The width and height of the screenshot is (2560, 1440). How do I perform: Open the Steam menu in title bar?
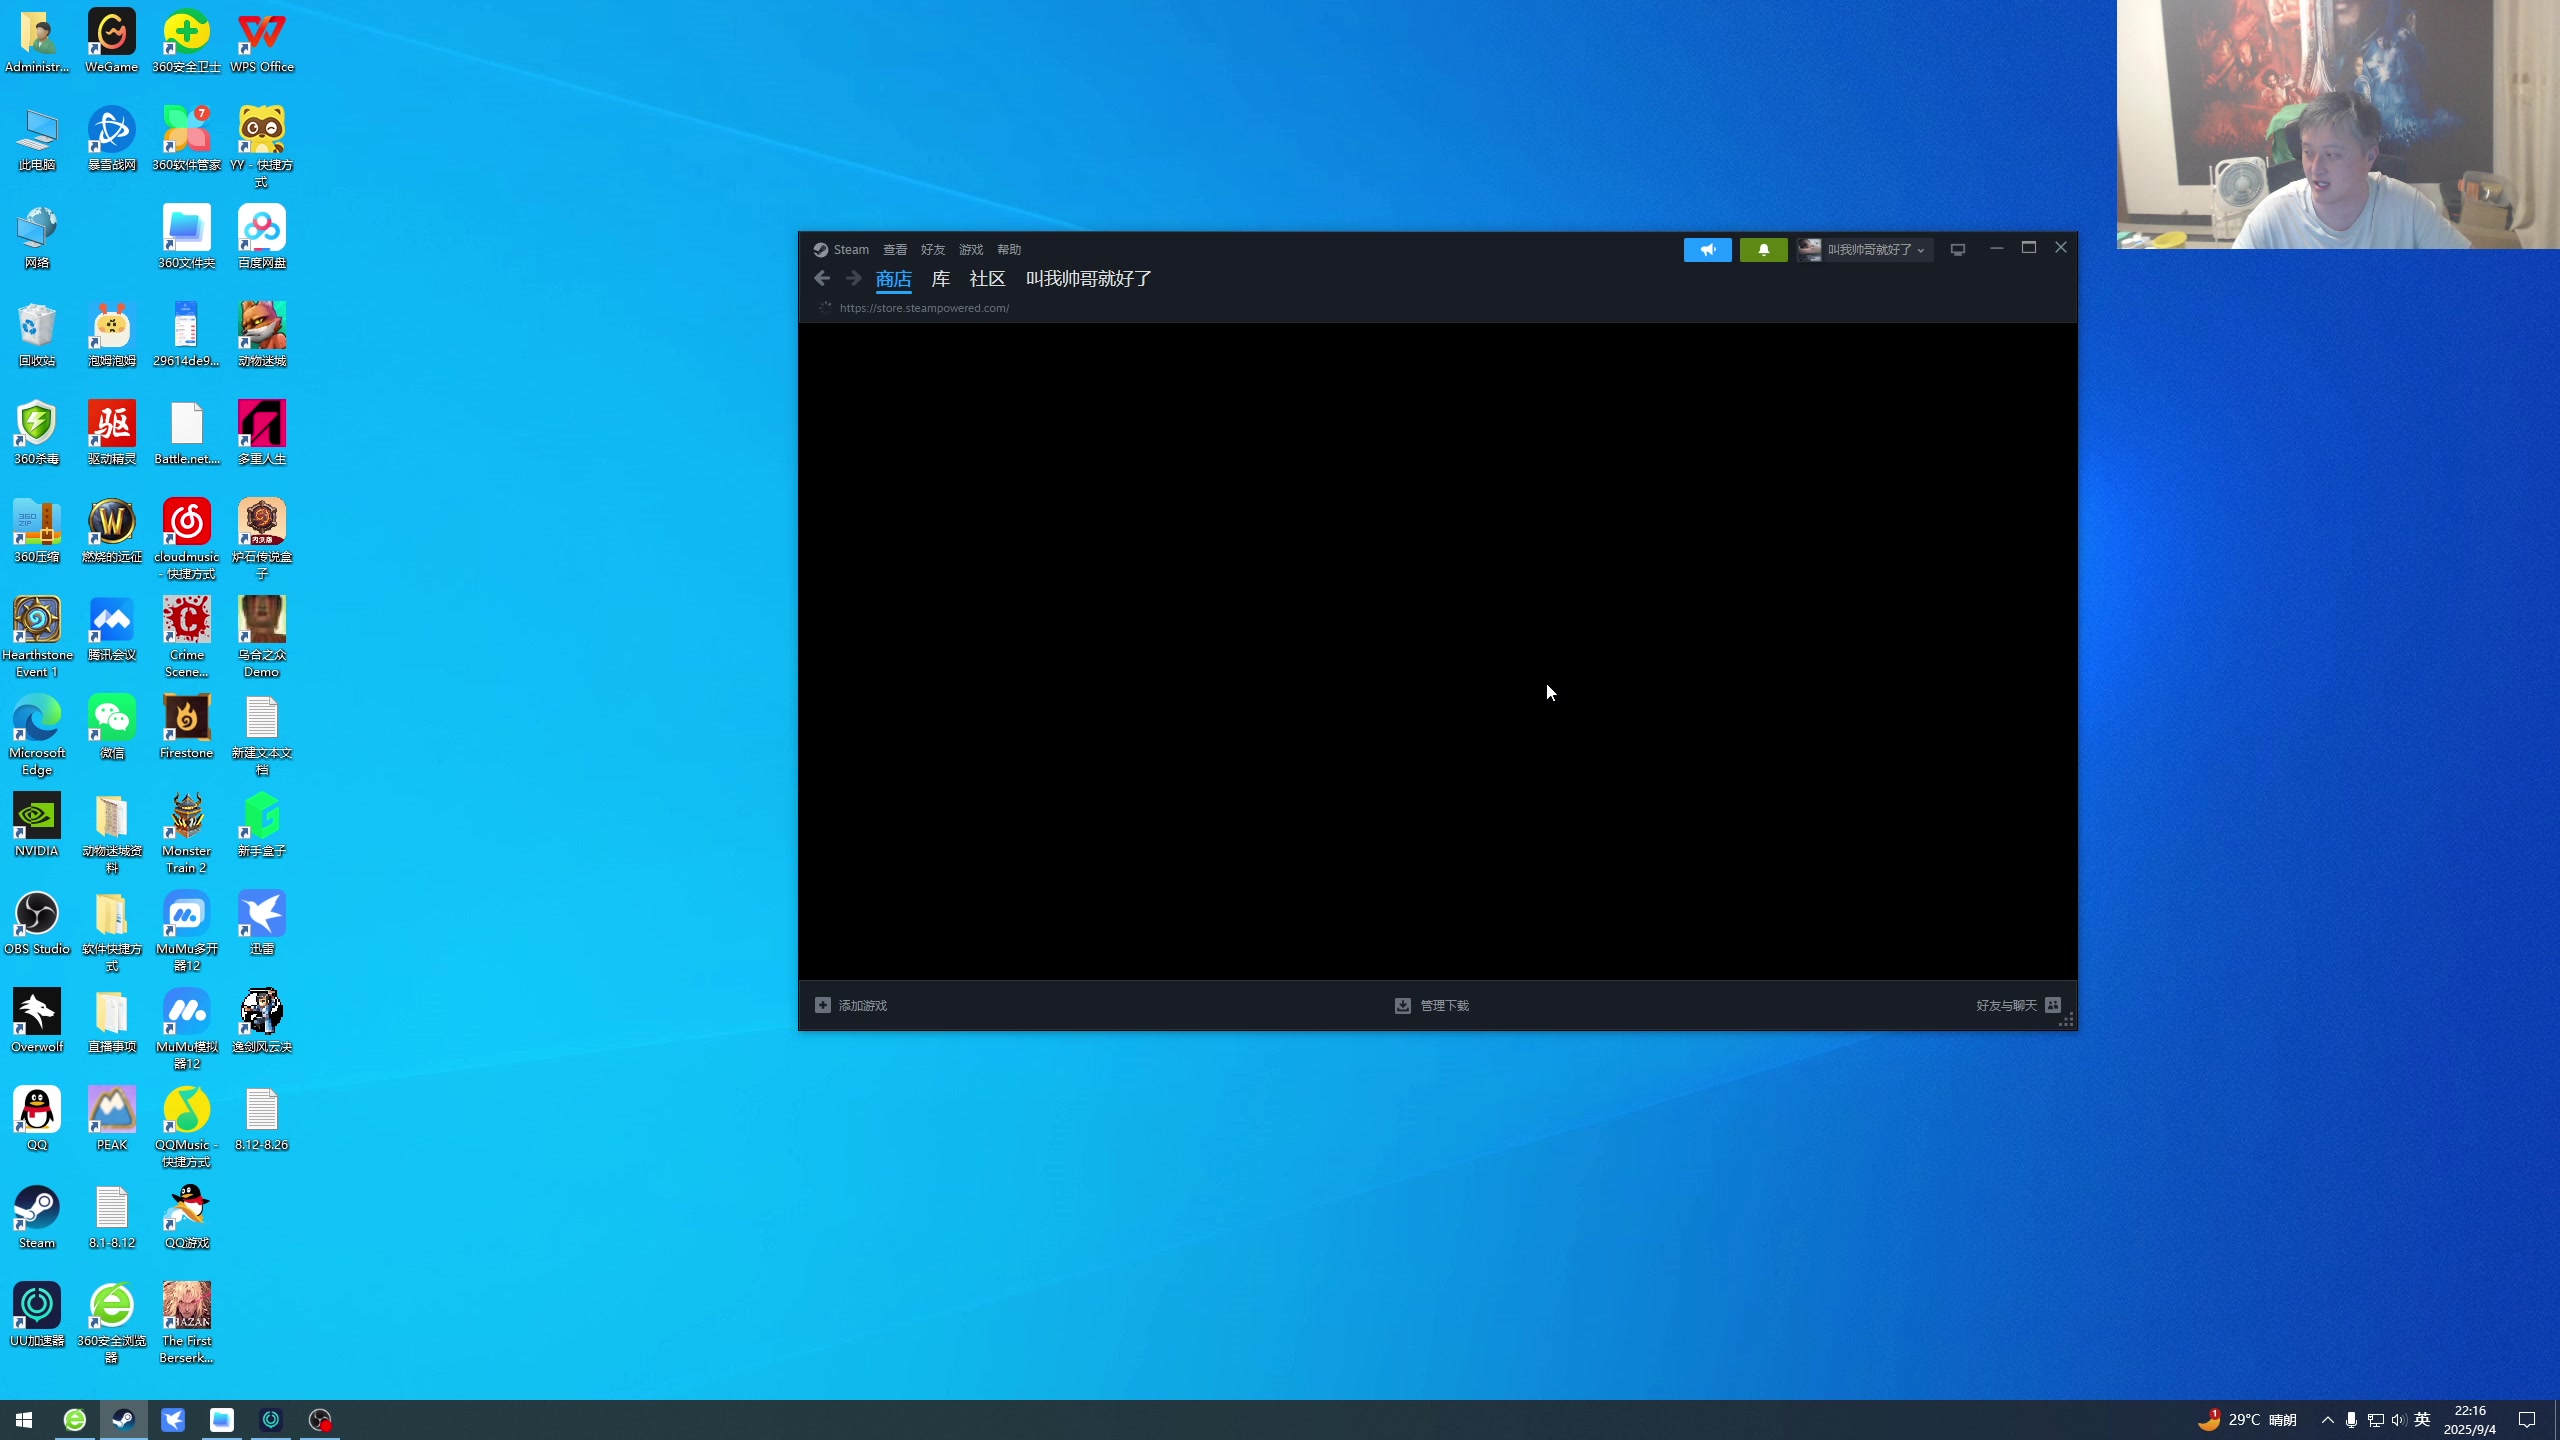(841, 250)
